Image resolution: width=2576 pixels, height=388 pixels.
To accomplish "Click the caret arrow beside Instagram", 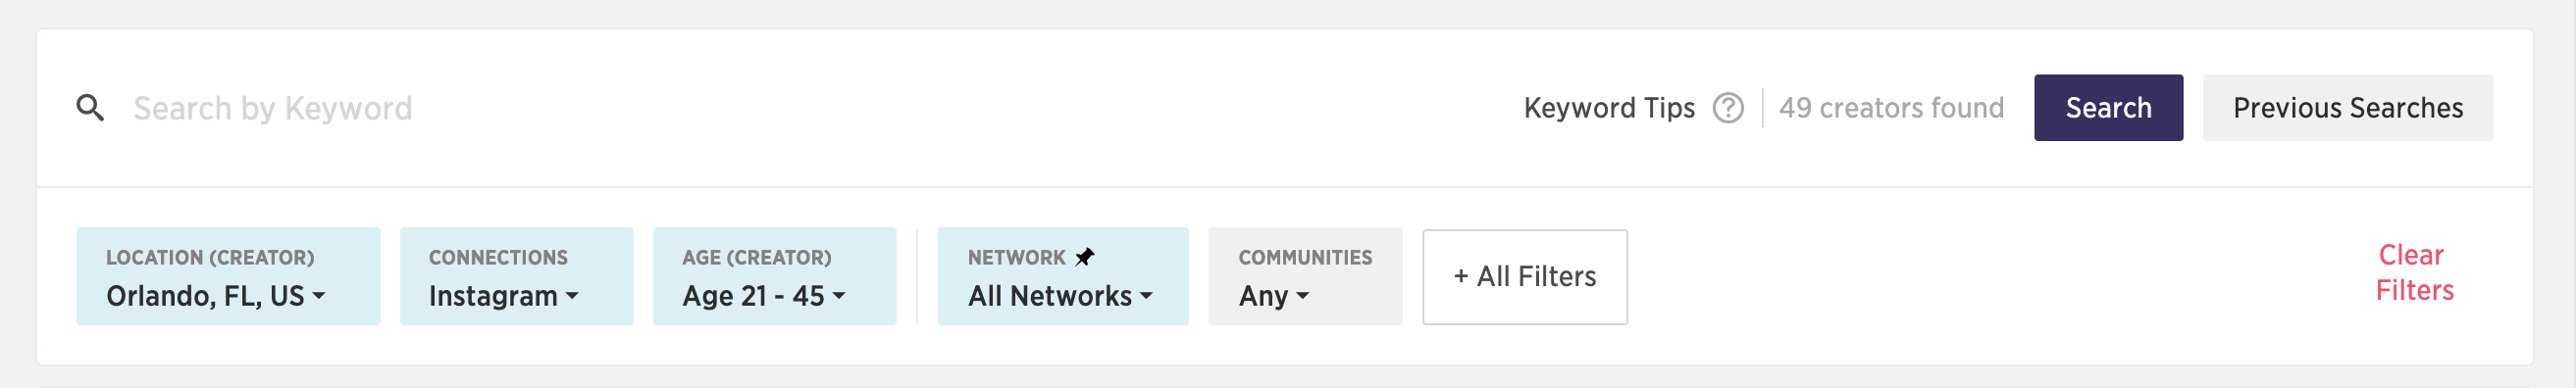I will 572,296.
